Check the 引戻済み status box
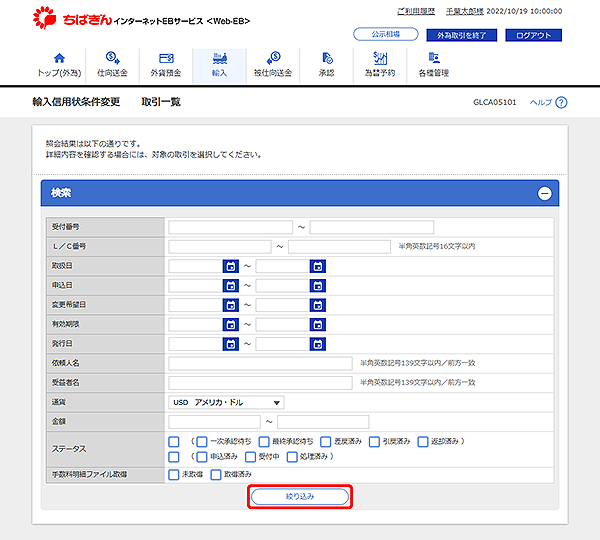600x540 pixels. 374,442
